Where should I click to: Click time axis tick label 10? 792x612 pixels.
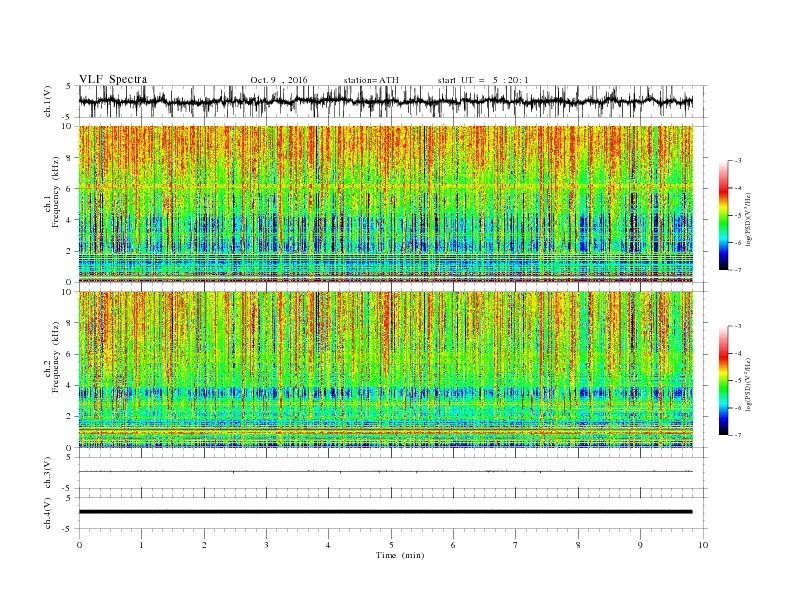pos(703,545)
